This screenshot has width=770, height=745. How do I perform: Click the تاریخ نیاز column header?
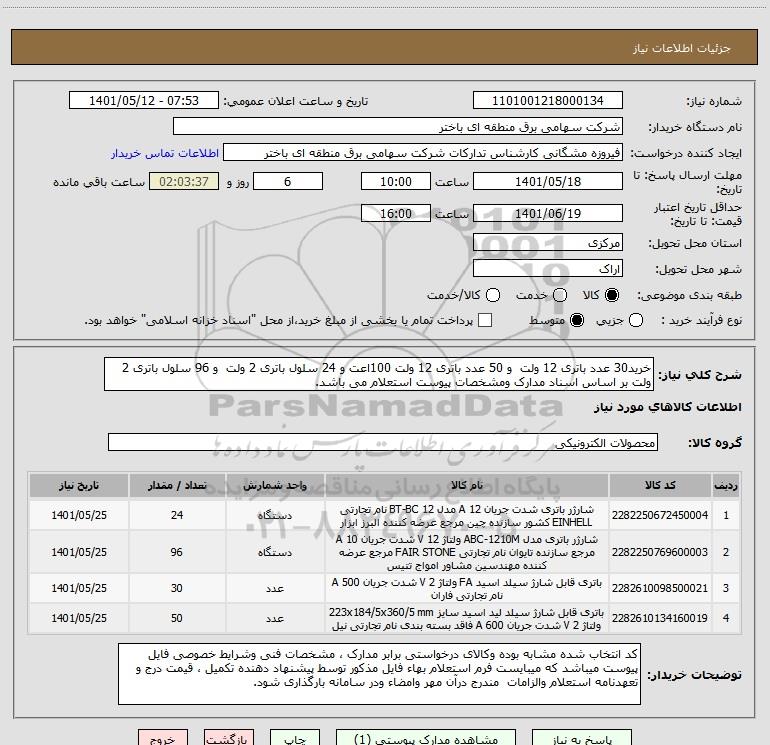click(79, 485)
